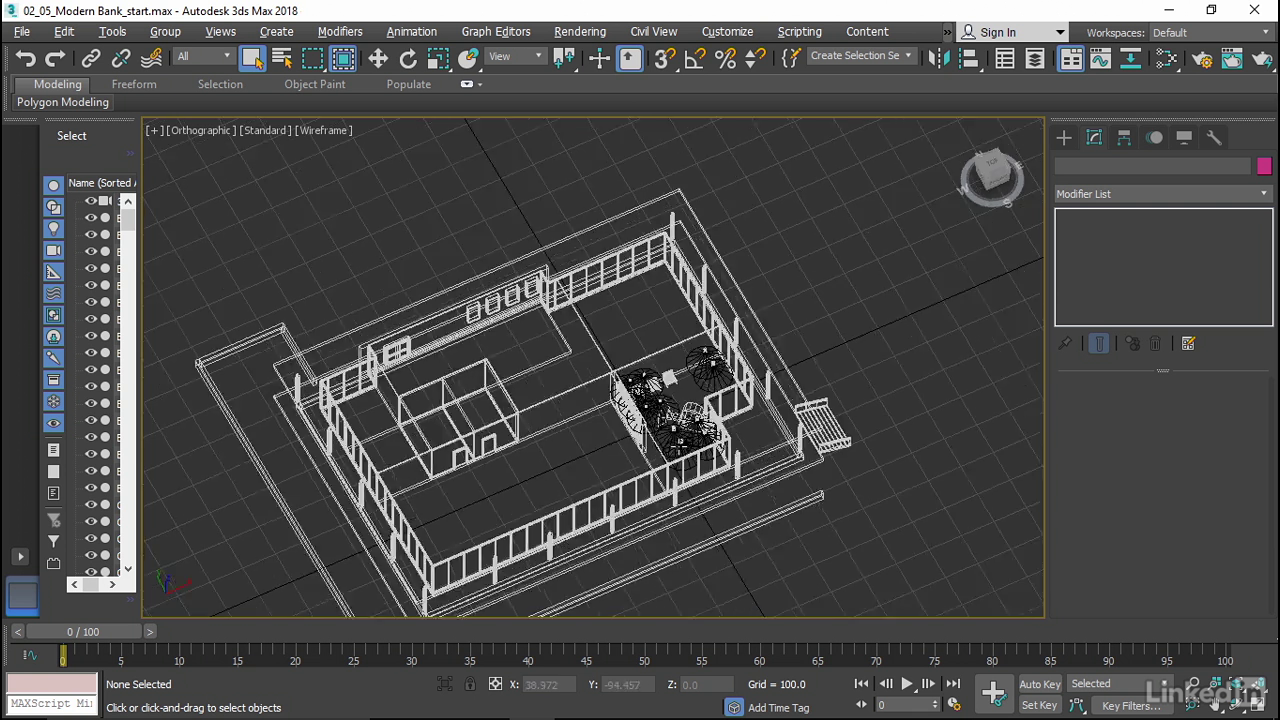Click the Polygon Modeling panel button
This screenshot has height=720, width=1280.
[x=63, y=102]
